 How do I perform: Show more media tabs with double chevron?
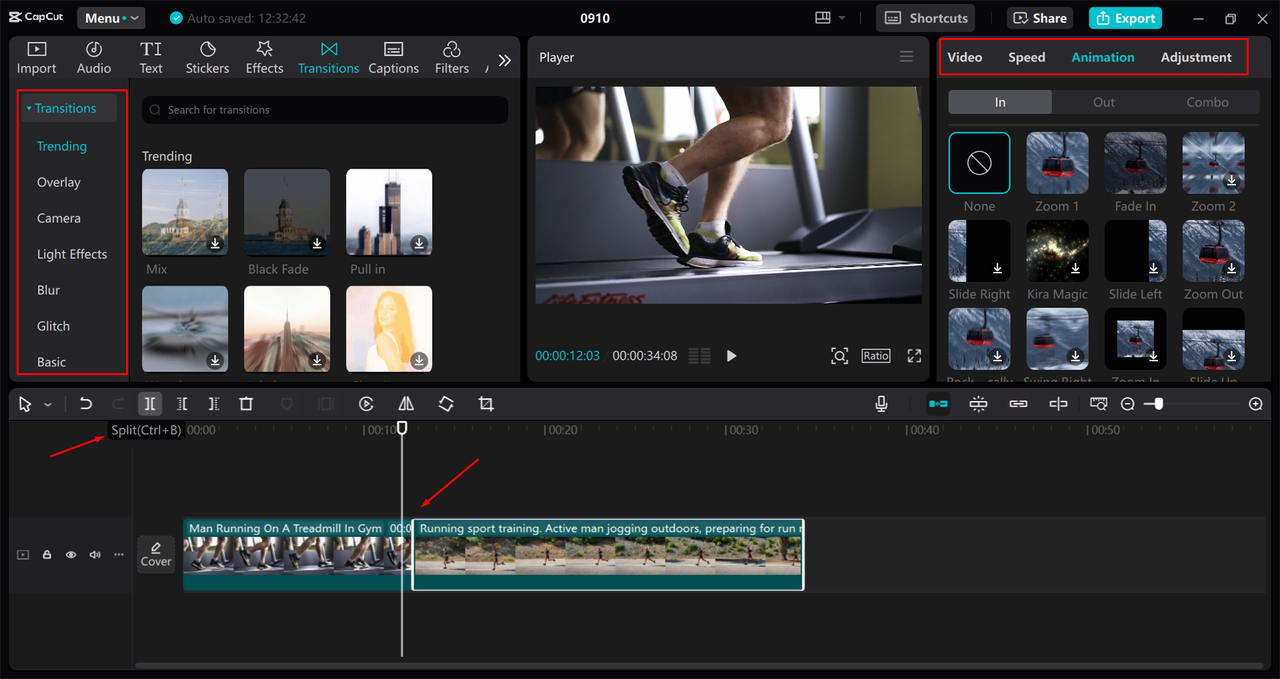pos(505,60)
